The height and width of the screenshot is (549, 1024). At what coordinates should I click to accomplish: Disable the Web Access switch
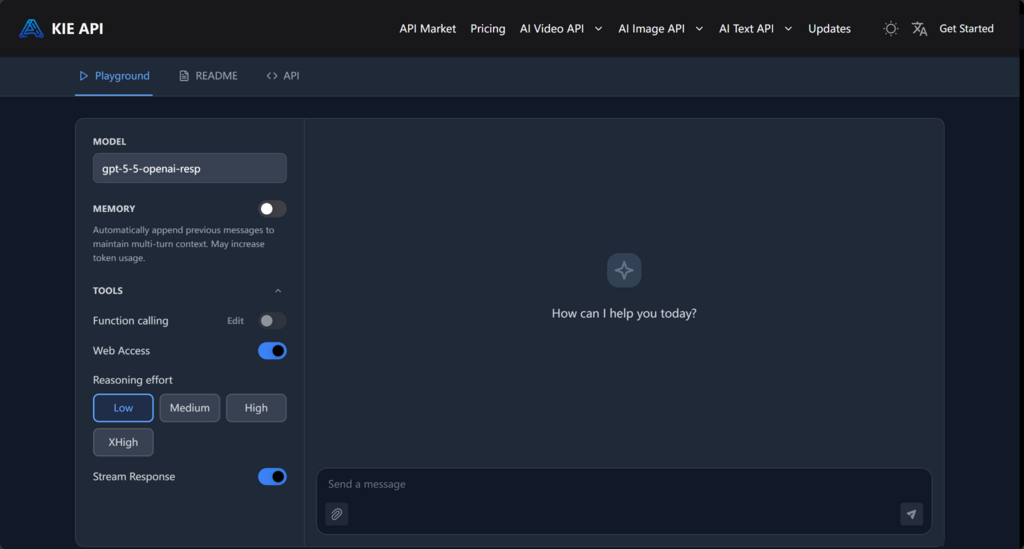pos(272,351)
